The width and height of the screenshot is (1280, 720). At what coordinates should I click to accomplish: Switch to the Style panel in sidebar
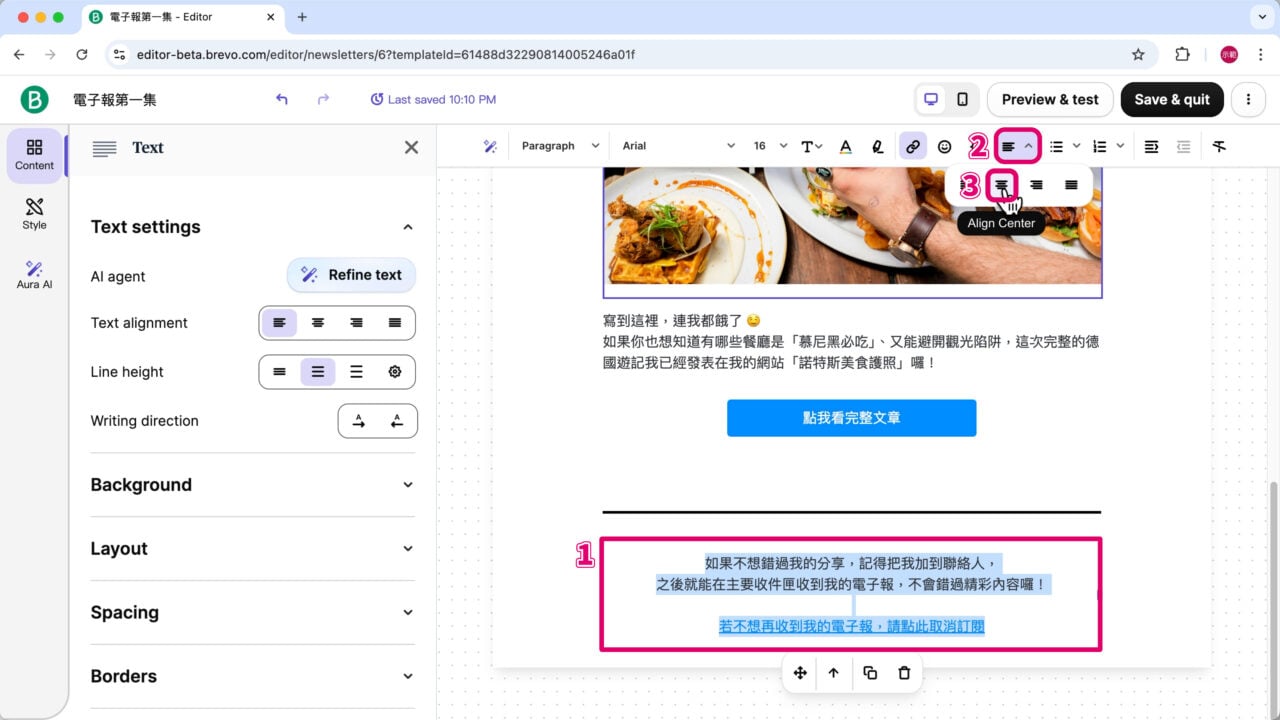(x=33, y=213)
